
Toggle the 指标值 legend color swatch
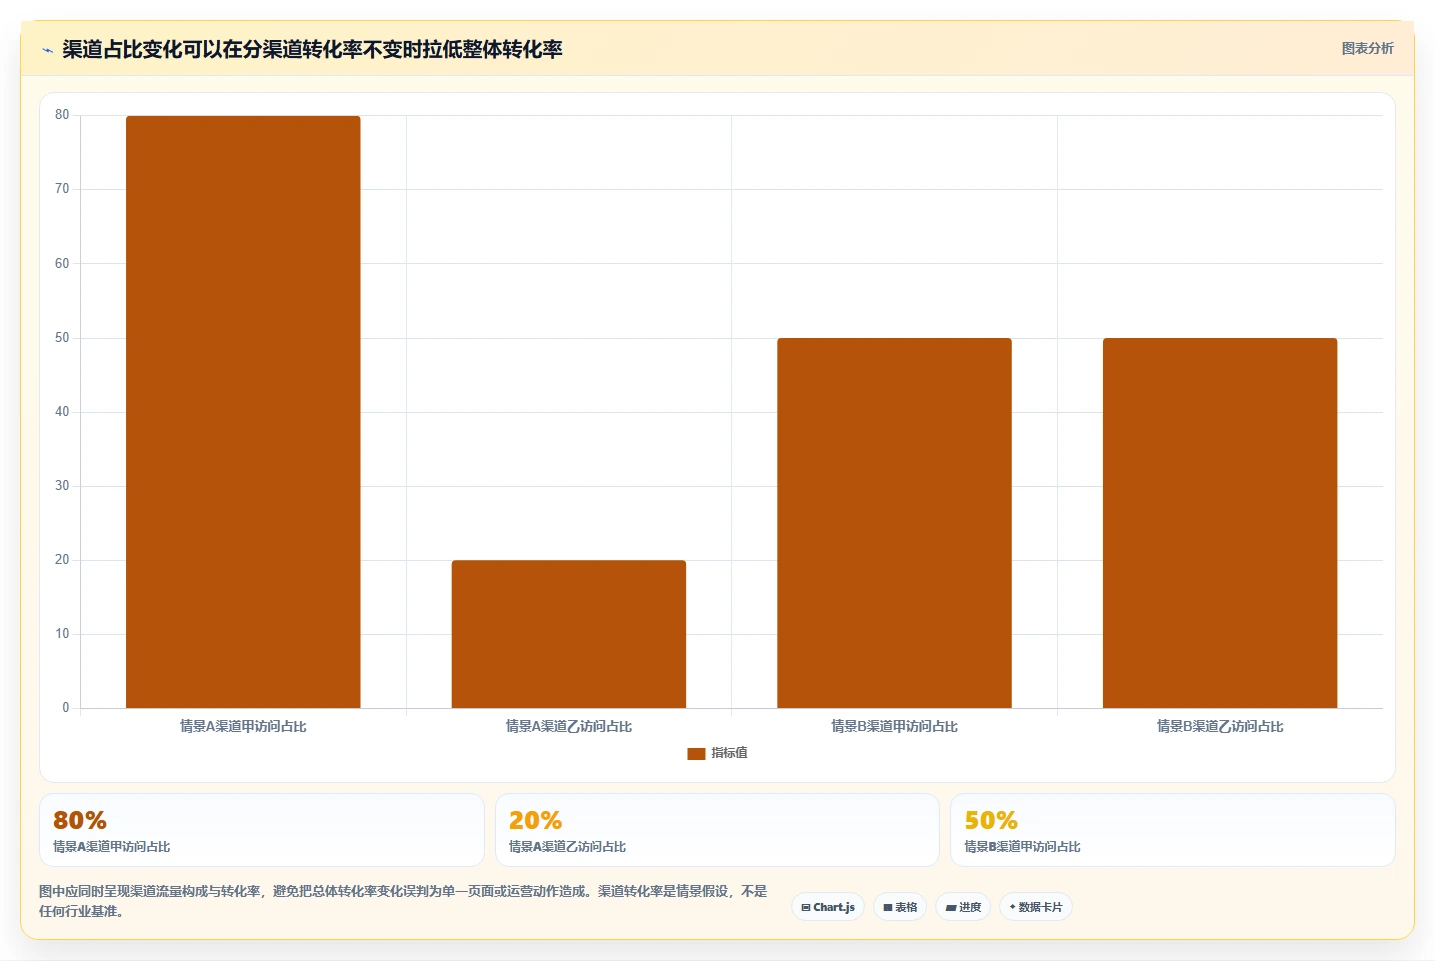[x=696, y=753]
